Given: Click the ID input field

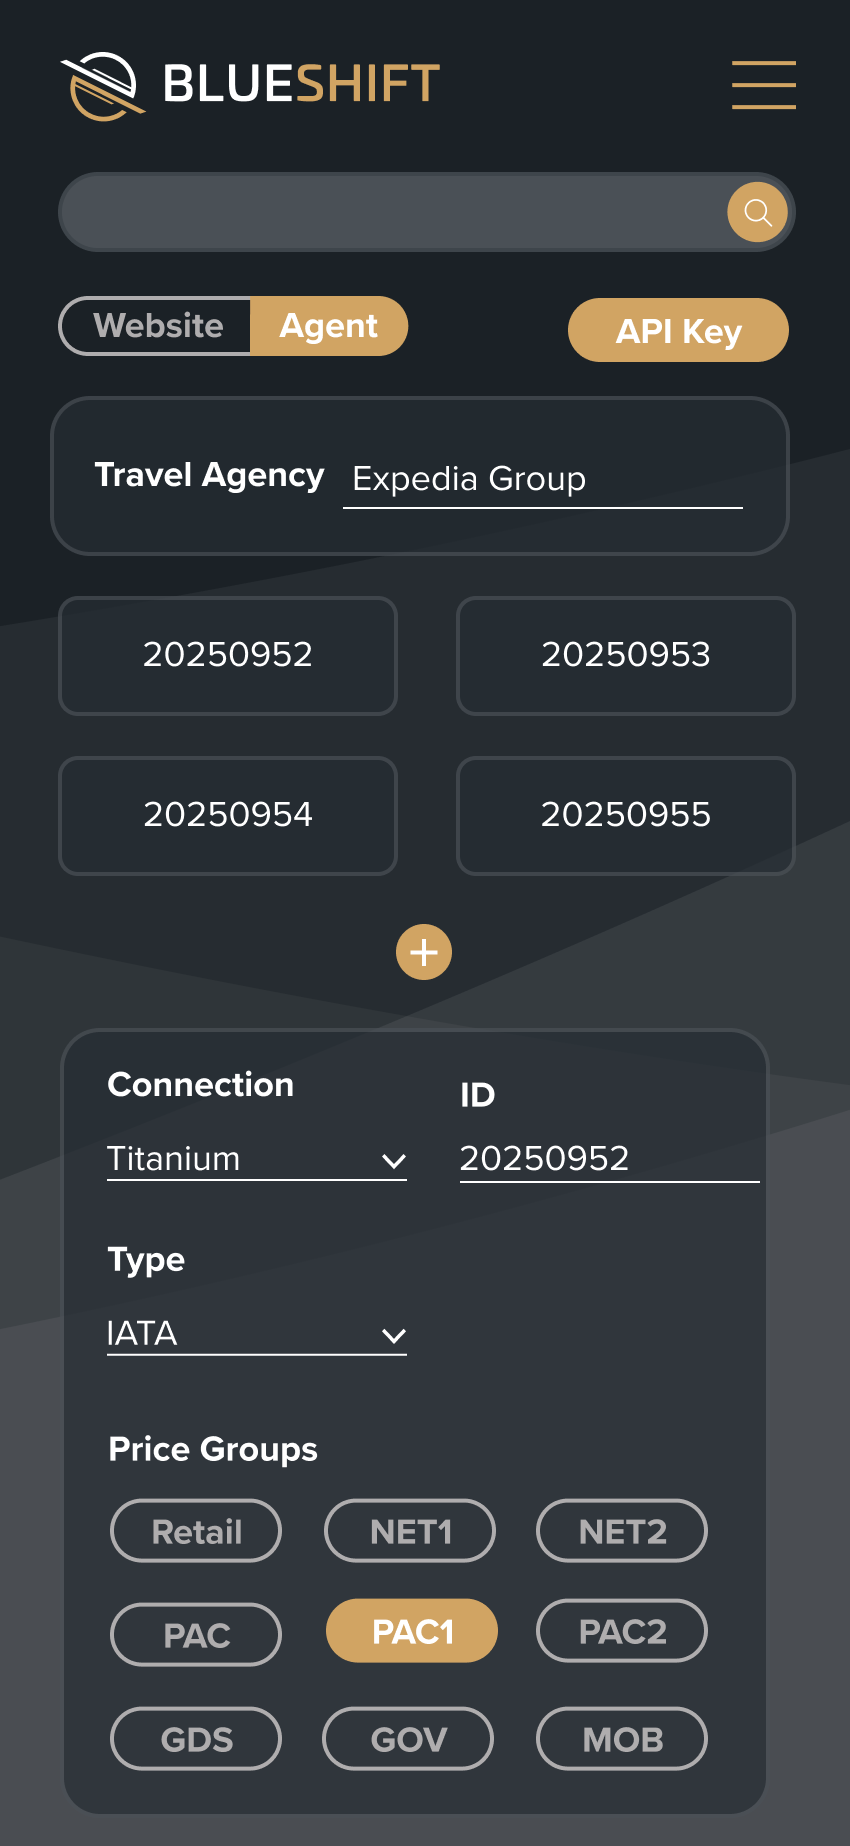Looking at the screenshot, I should pos(608,1159).
